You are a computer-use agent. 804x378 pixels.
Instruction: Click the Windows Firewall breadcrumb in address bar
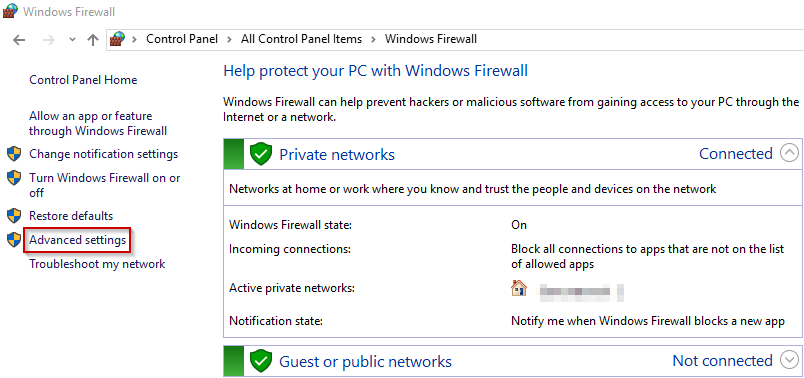pos(431,39)
